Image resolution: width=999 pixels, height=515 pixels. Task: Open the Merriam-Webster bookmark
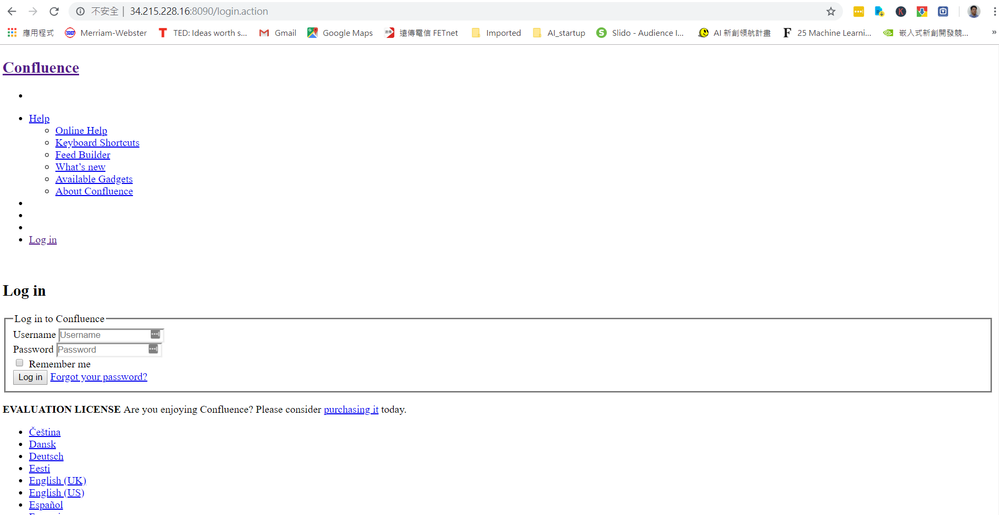tap(106, 33)
